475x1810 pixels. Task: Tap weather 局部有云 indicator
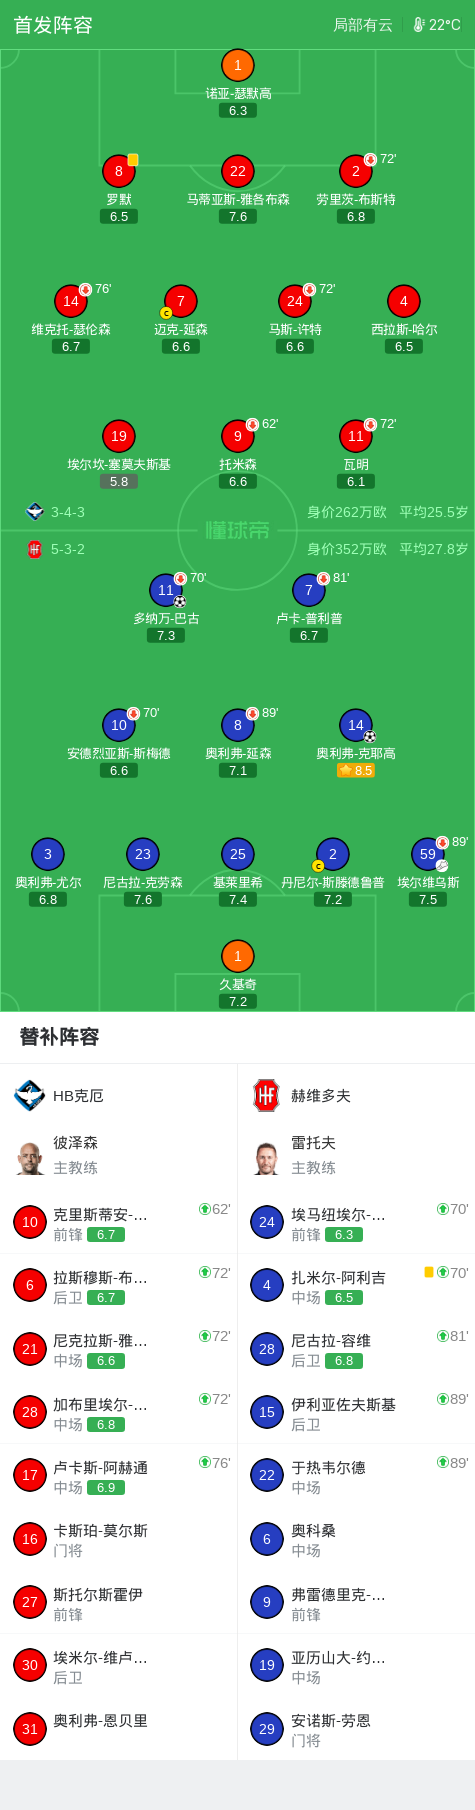[363, 25]
